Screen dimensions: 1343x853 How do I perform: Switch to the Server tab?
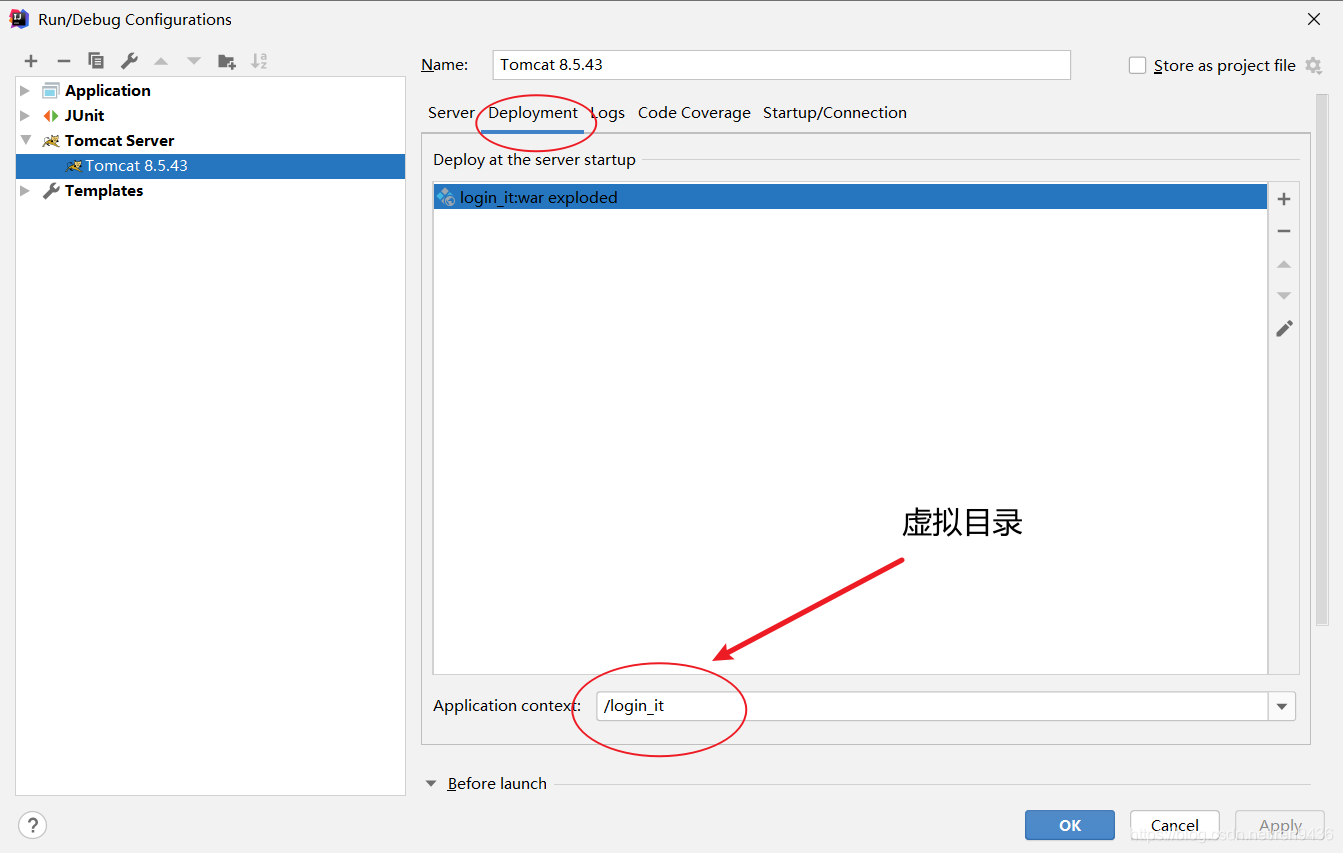tap(451, 113)
